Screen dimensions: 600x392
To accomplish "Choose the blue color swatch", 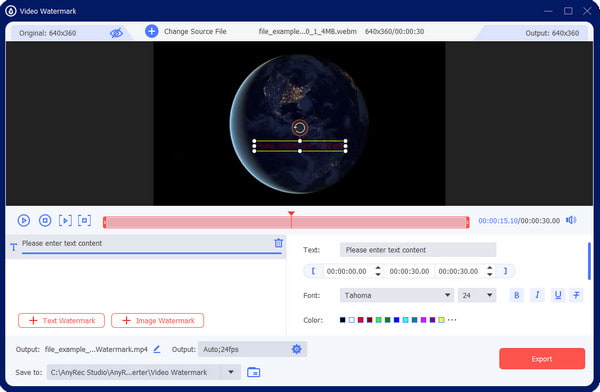I will [x=396, y=320].
